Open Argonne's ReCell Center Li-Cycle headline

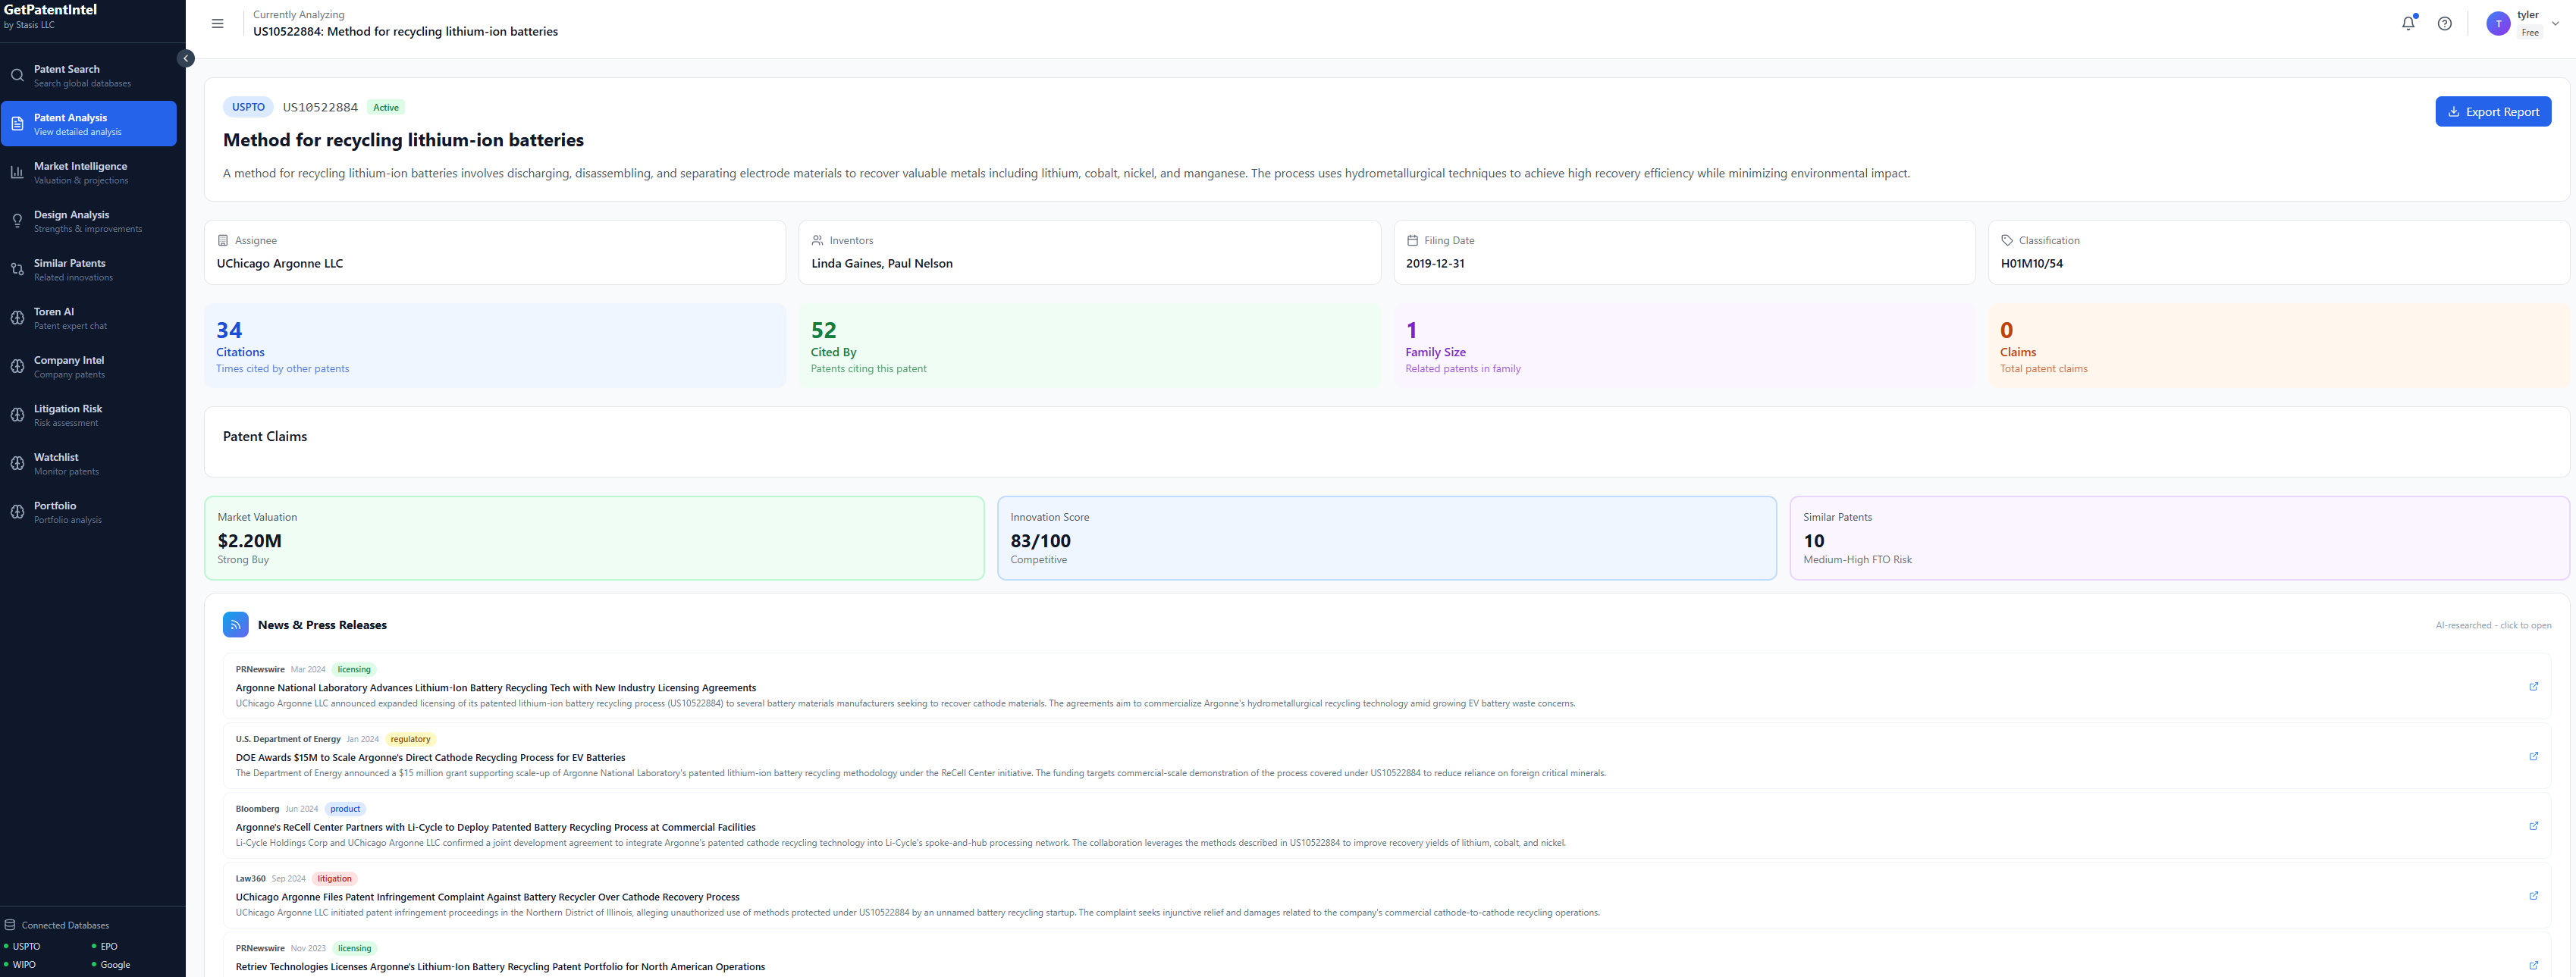tap(495, 828)
